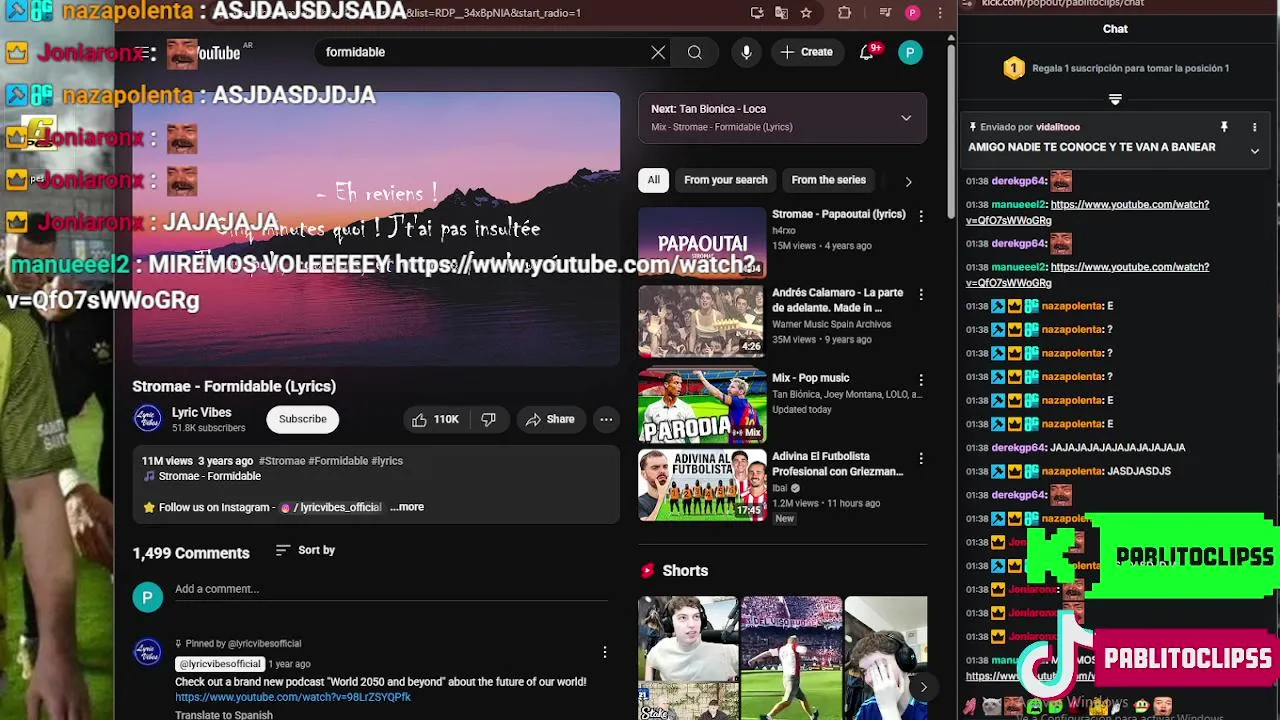Screen dimensions: 1280x720
Task: Open the Chrome three-dot menu
Action: pyautogui.click(x=939, y=13)
